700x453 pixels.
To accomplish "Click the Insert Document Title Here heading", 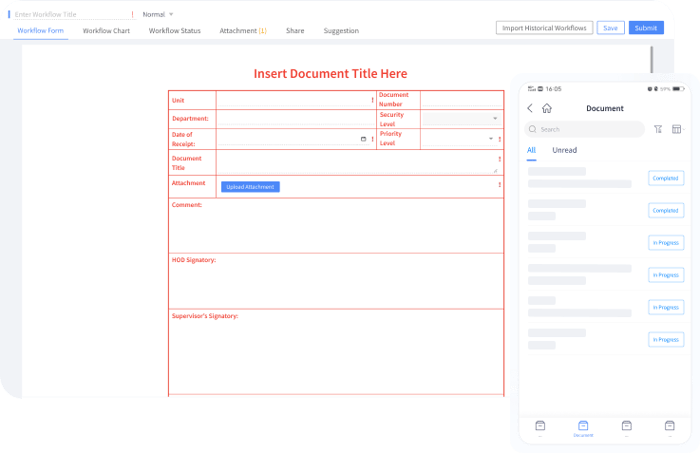I will [x=330, y=73].
